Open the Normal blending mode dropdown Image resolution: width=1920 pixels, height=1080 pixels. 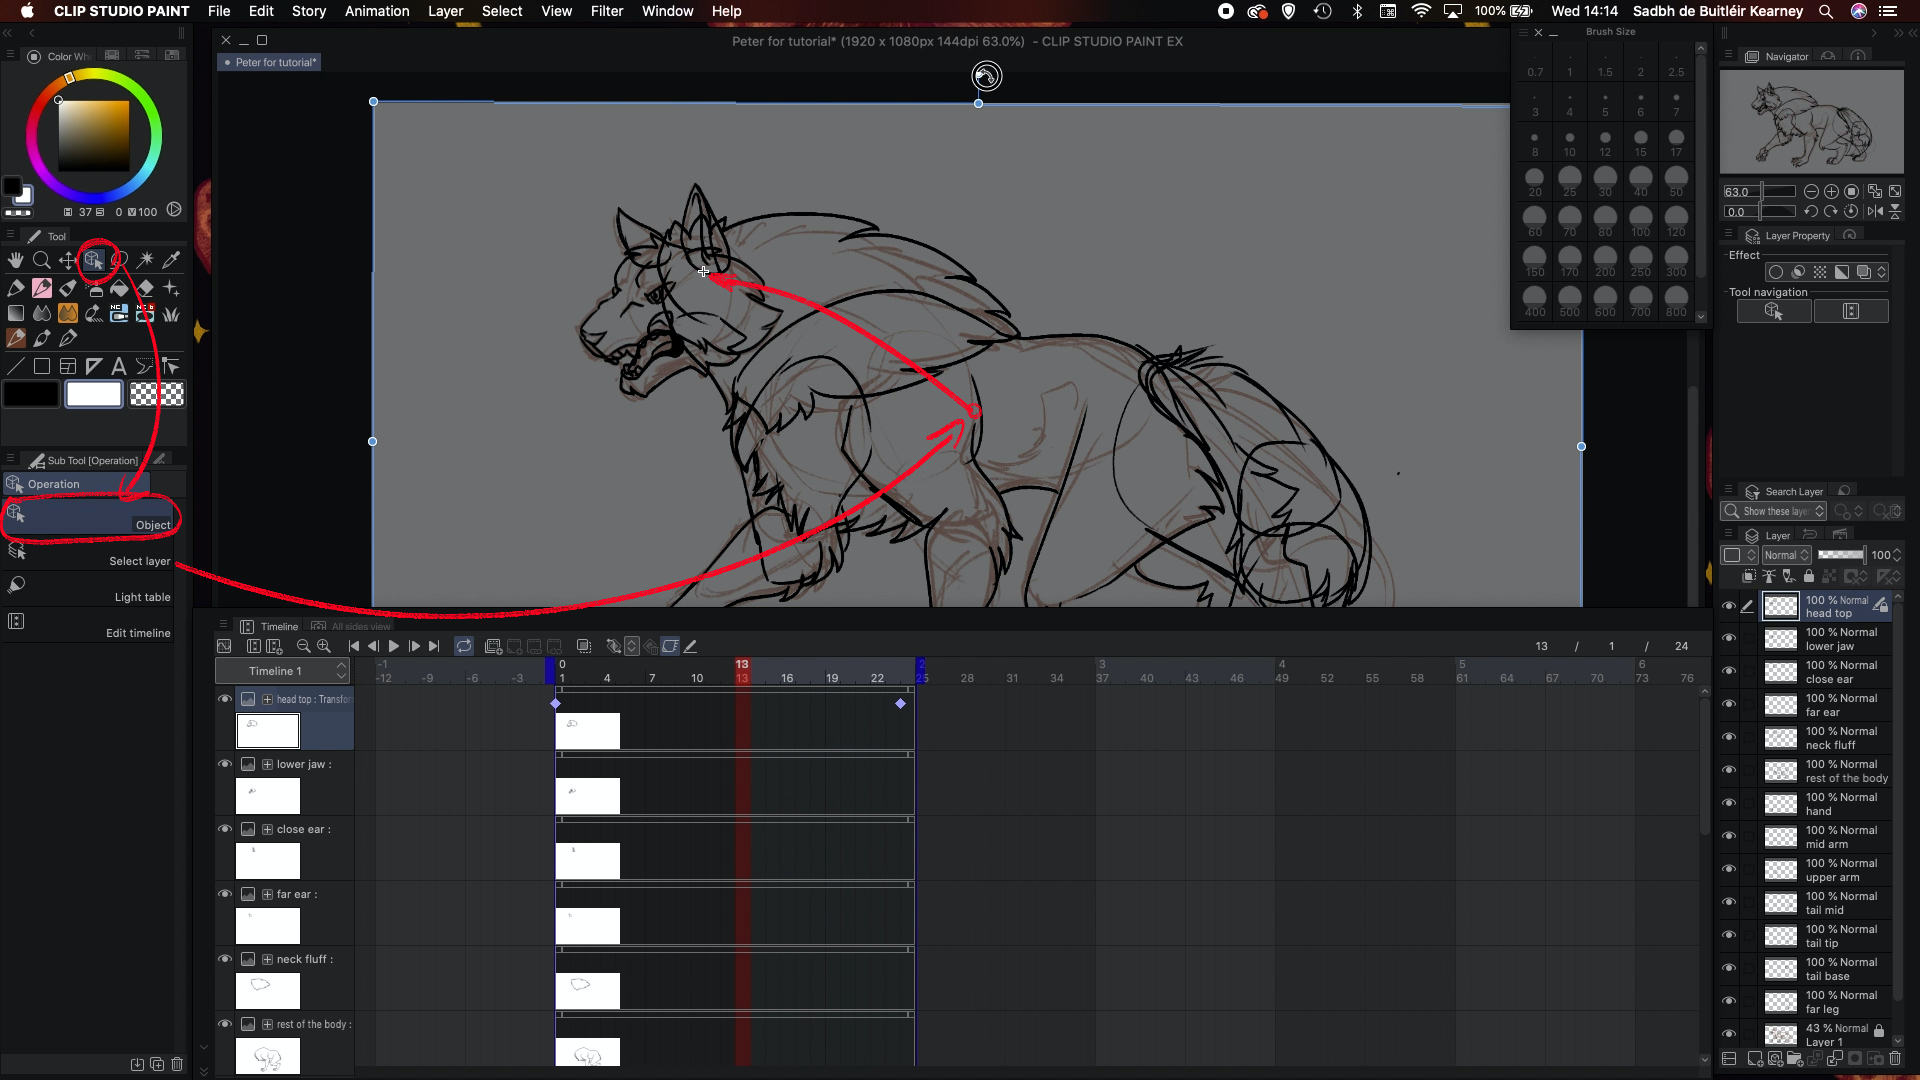pyautogui.click(x=1786, y=555)
